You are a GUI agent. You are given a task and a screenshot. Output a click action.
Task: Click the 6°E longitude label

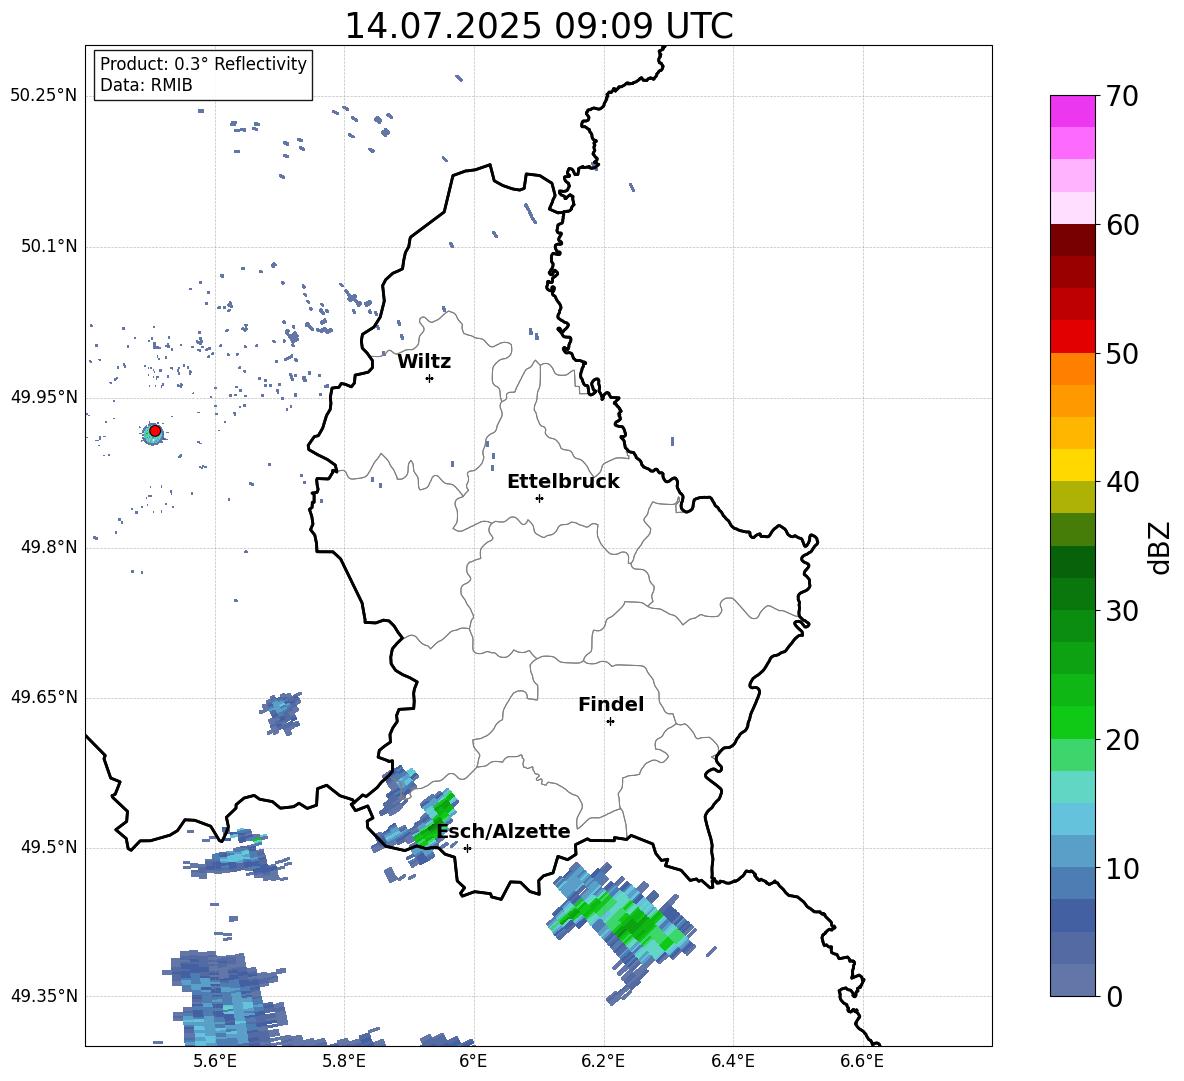point(473,1061)
